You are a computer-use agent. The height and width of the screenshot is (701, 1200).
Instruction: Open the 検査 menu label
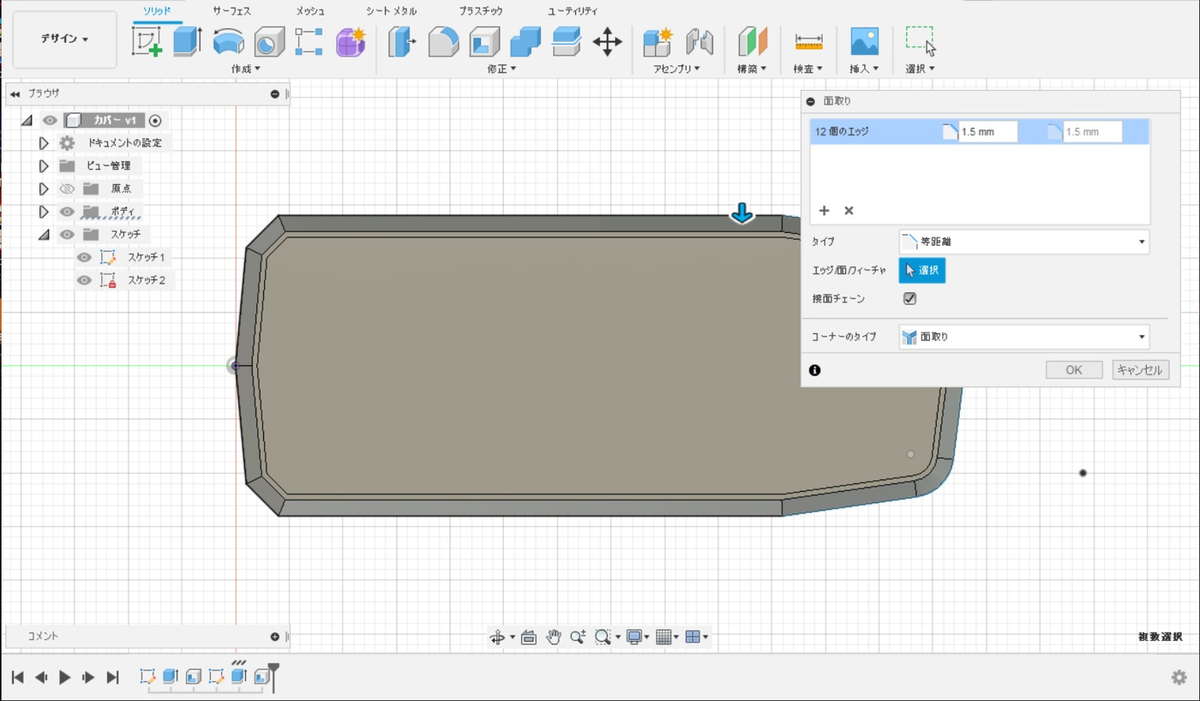(x=807, y=69)
